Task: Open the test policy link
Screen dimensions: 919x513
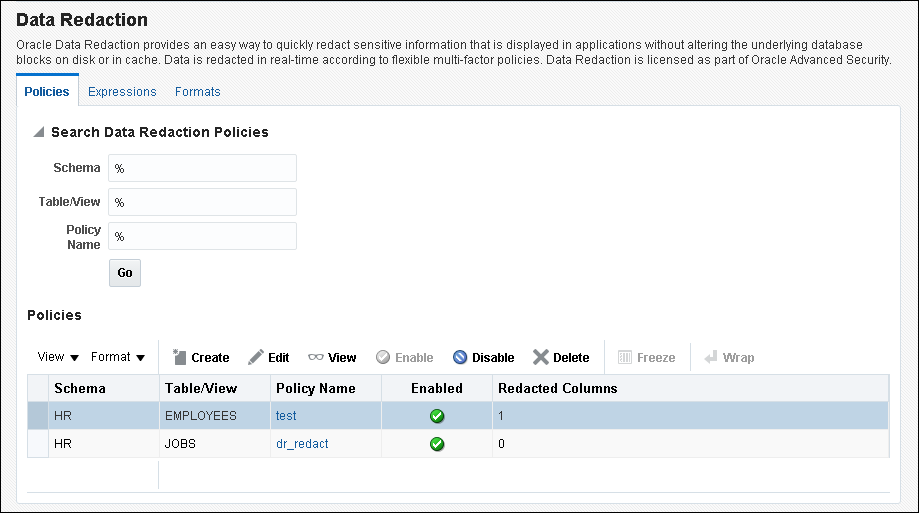Action: tap(286, 416)
